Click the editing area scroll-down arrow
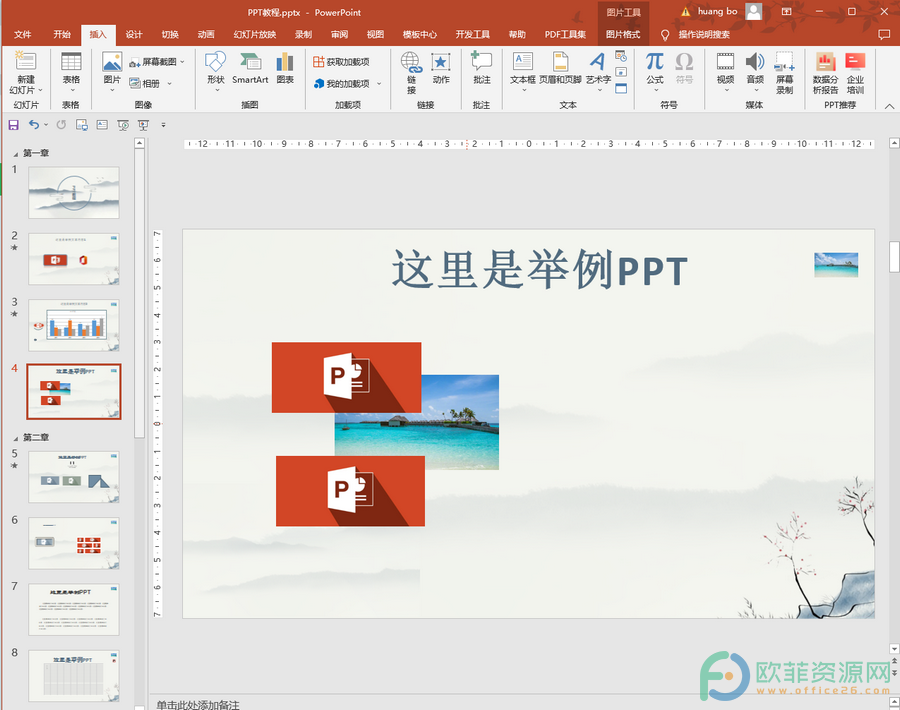Image resolution: width=900 pixels, height=710 pixels. click(x=894, y=649)
